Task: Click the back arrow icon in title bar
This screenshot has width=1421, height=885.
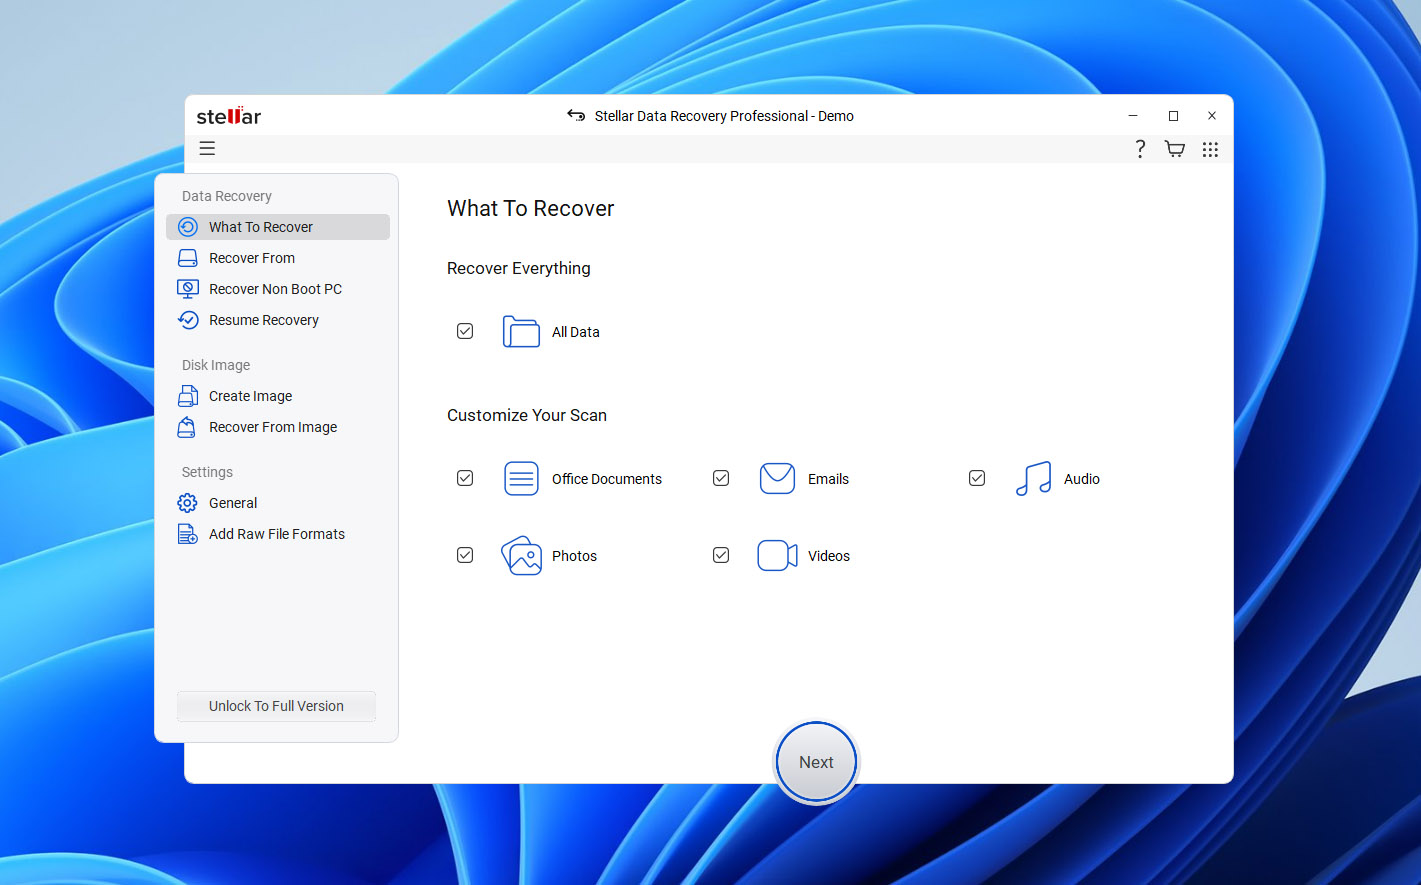Action: tap(576, 116)
